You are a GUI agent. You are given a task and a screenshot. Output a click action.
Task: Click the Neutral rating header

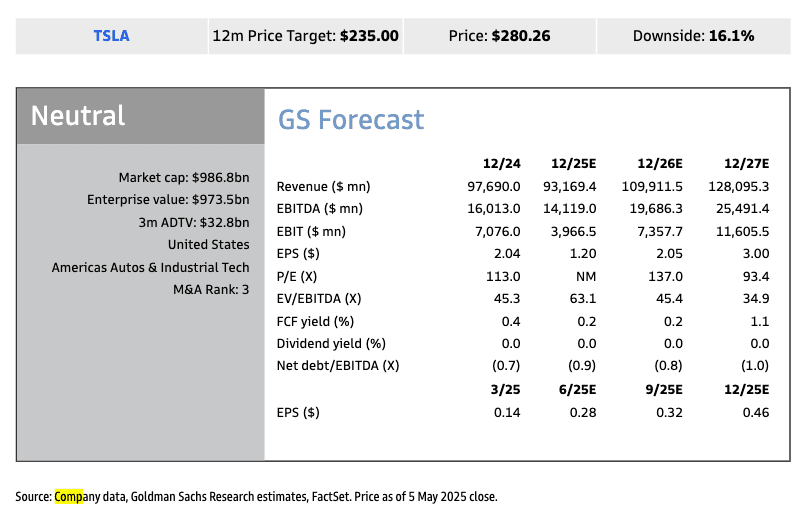[78, 116]
